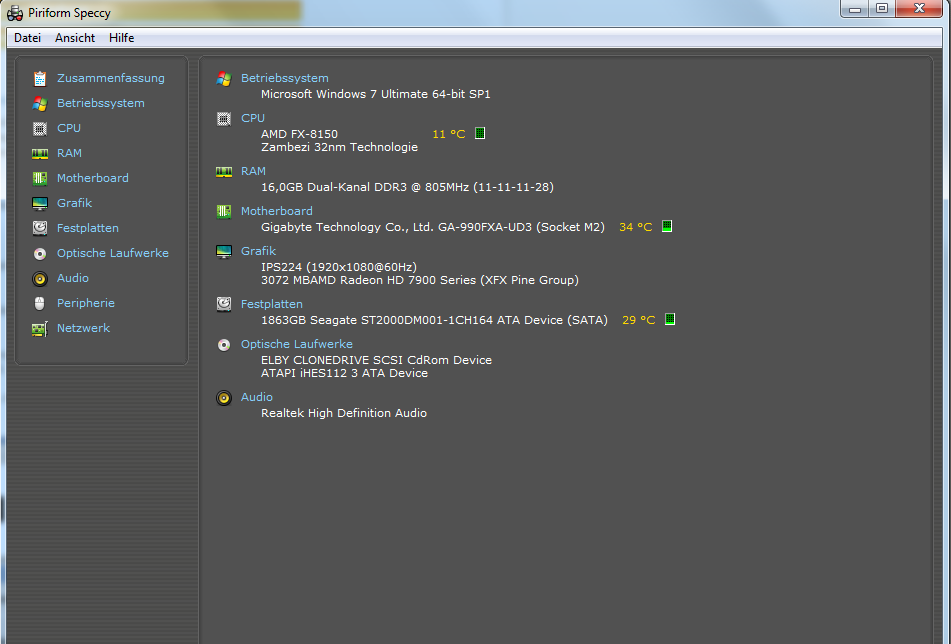Click the CPU heading in summary panel
Viewport: 951px width, 644px height.
(252, 118)
